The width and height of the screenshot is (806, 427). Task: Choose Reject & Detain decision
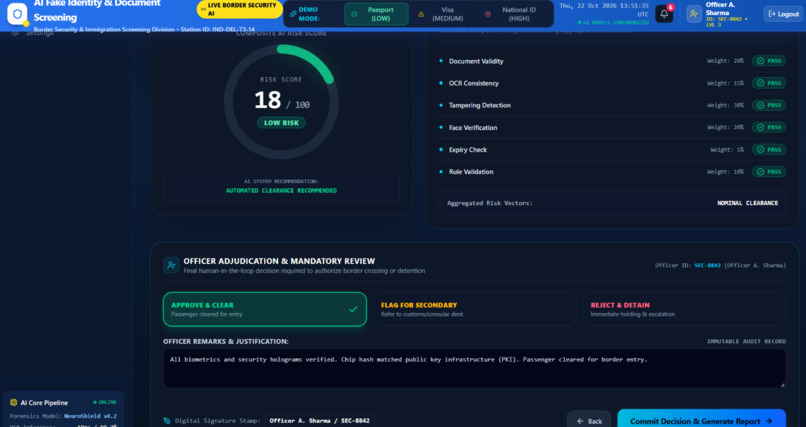pyautogui.click(x=684, y=309)
